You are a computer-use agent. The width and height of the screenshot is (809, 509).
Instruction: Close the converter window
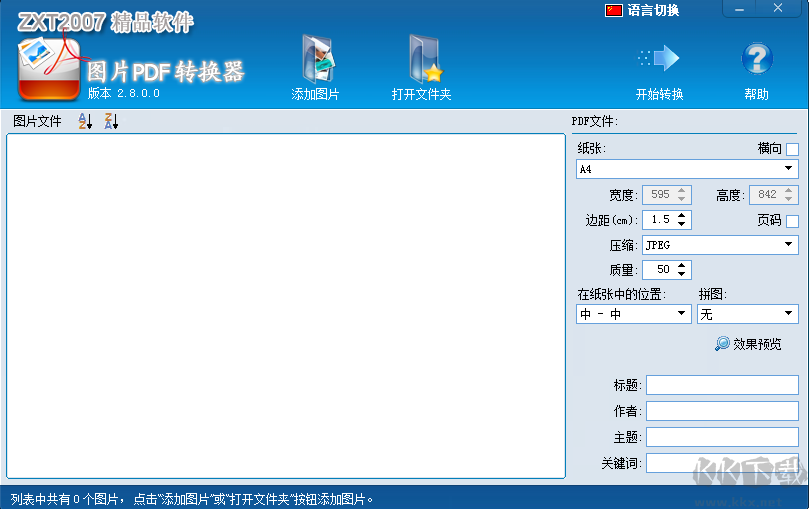point(778,8)
